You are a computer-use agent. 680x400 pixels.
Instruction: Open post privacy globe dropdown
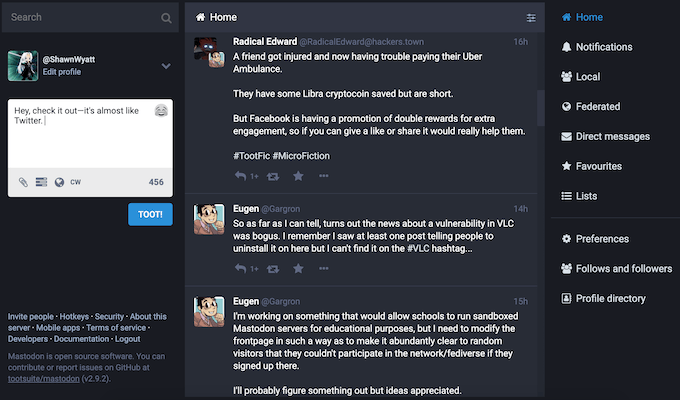pos(59,182)
